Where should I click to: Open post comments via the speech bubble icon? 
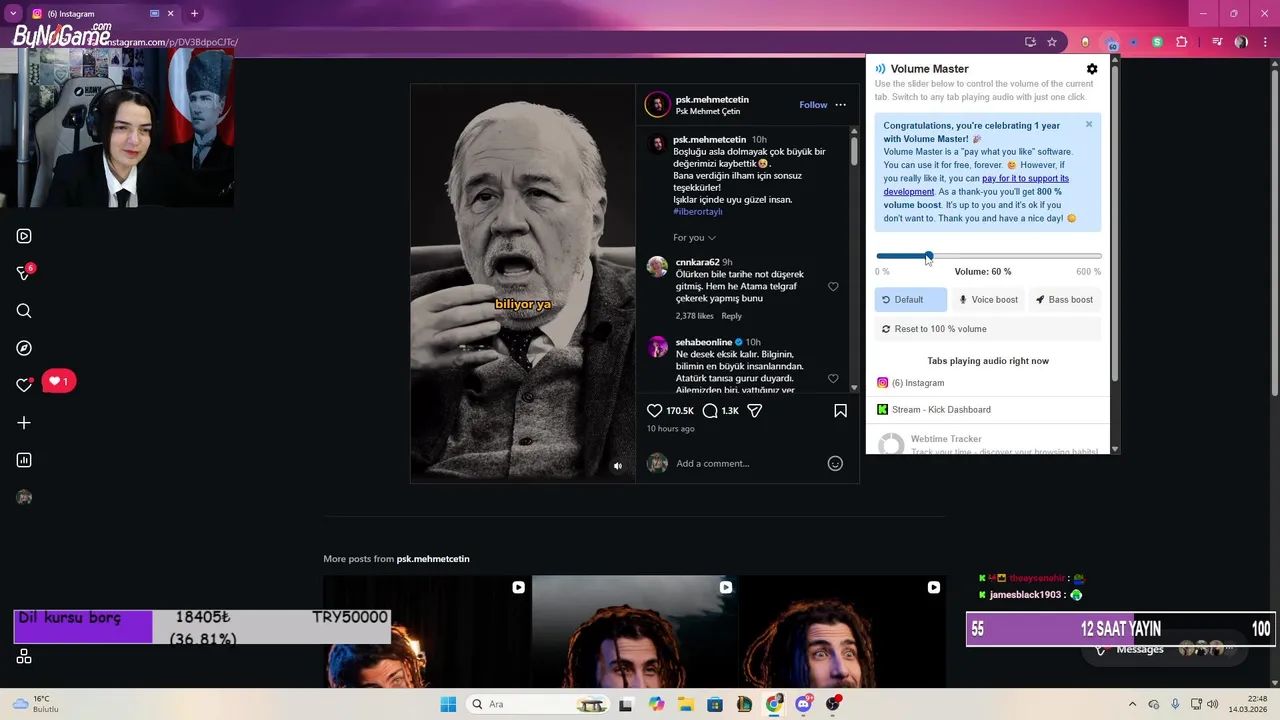(x=710, y=411)
